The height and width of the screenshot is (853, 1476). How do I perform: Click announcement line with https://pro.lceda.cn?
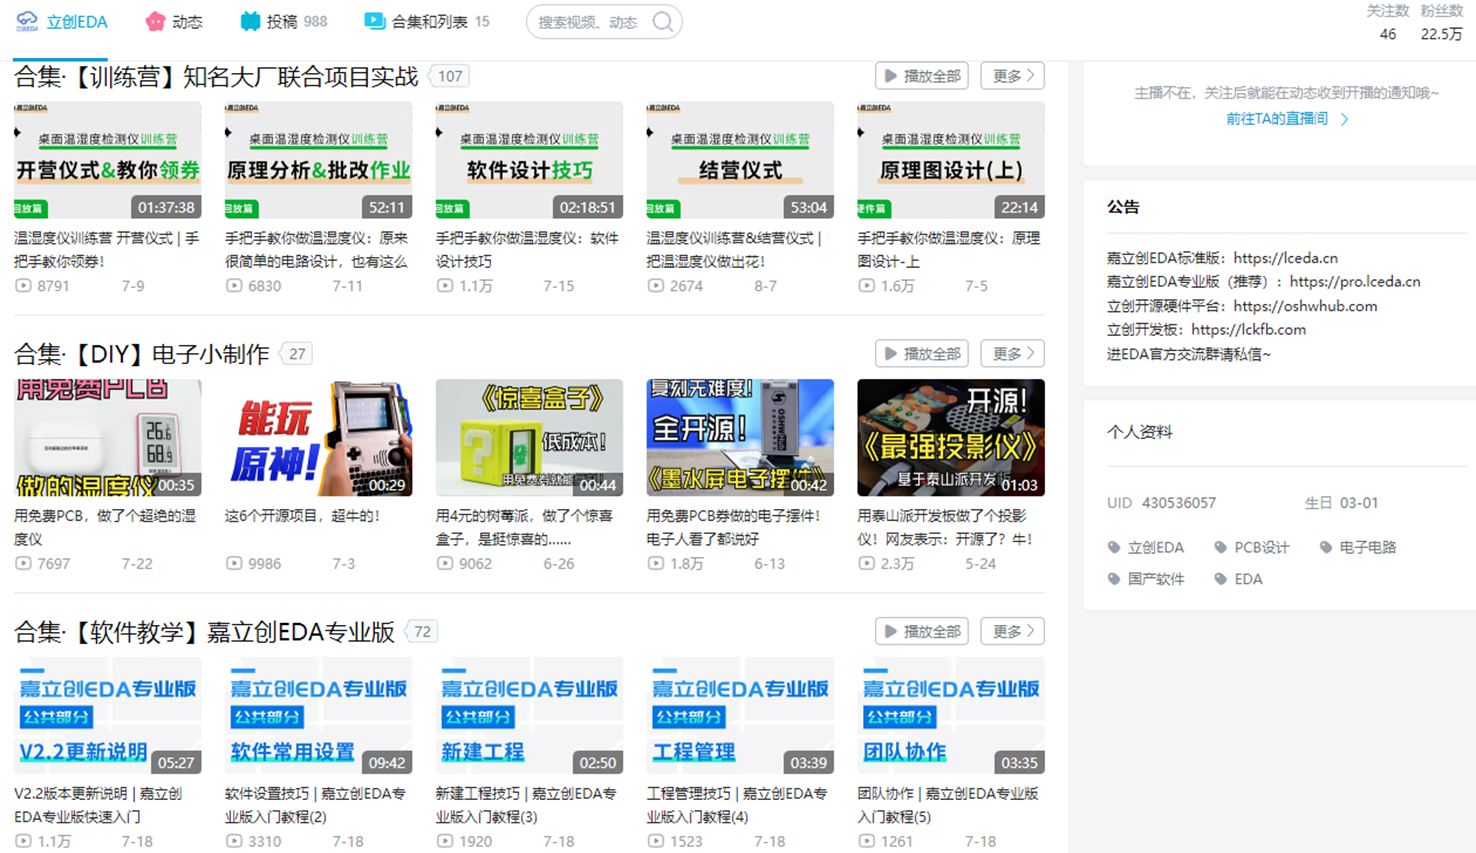1264,282
